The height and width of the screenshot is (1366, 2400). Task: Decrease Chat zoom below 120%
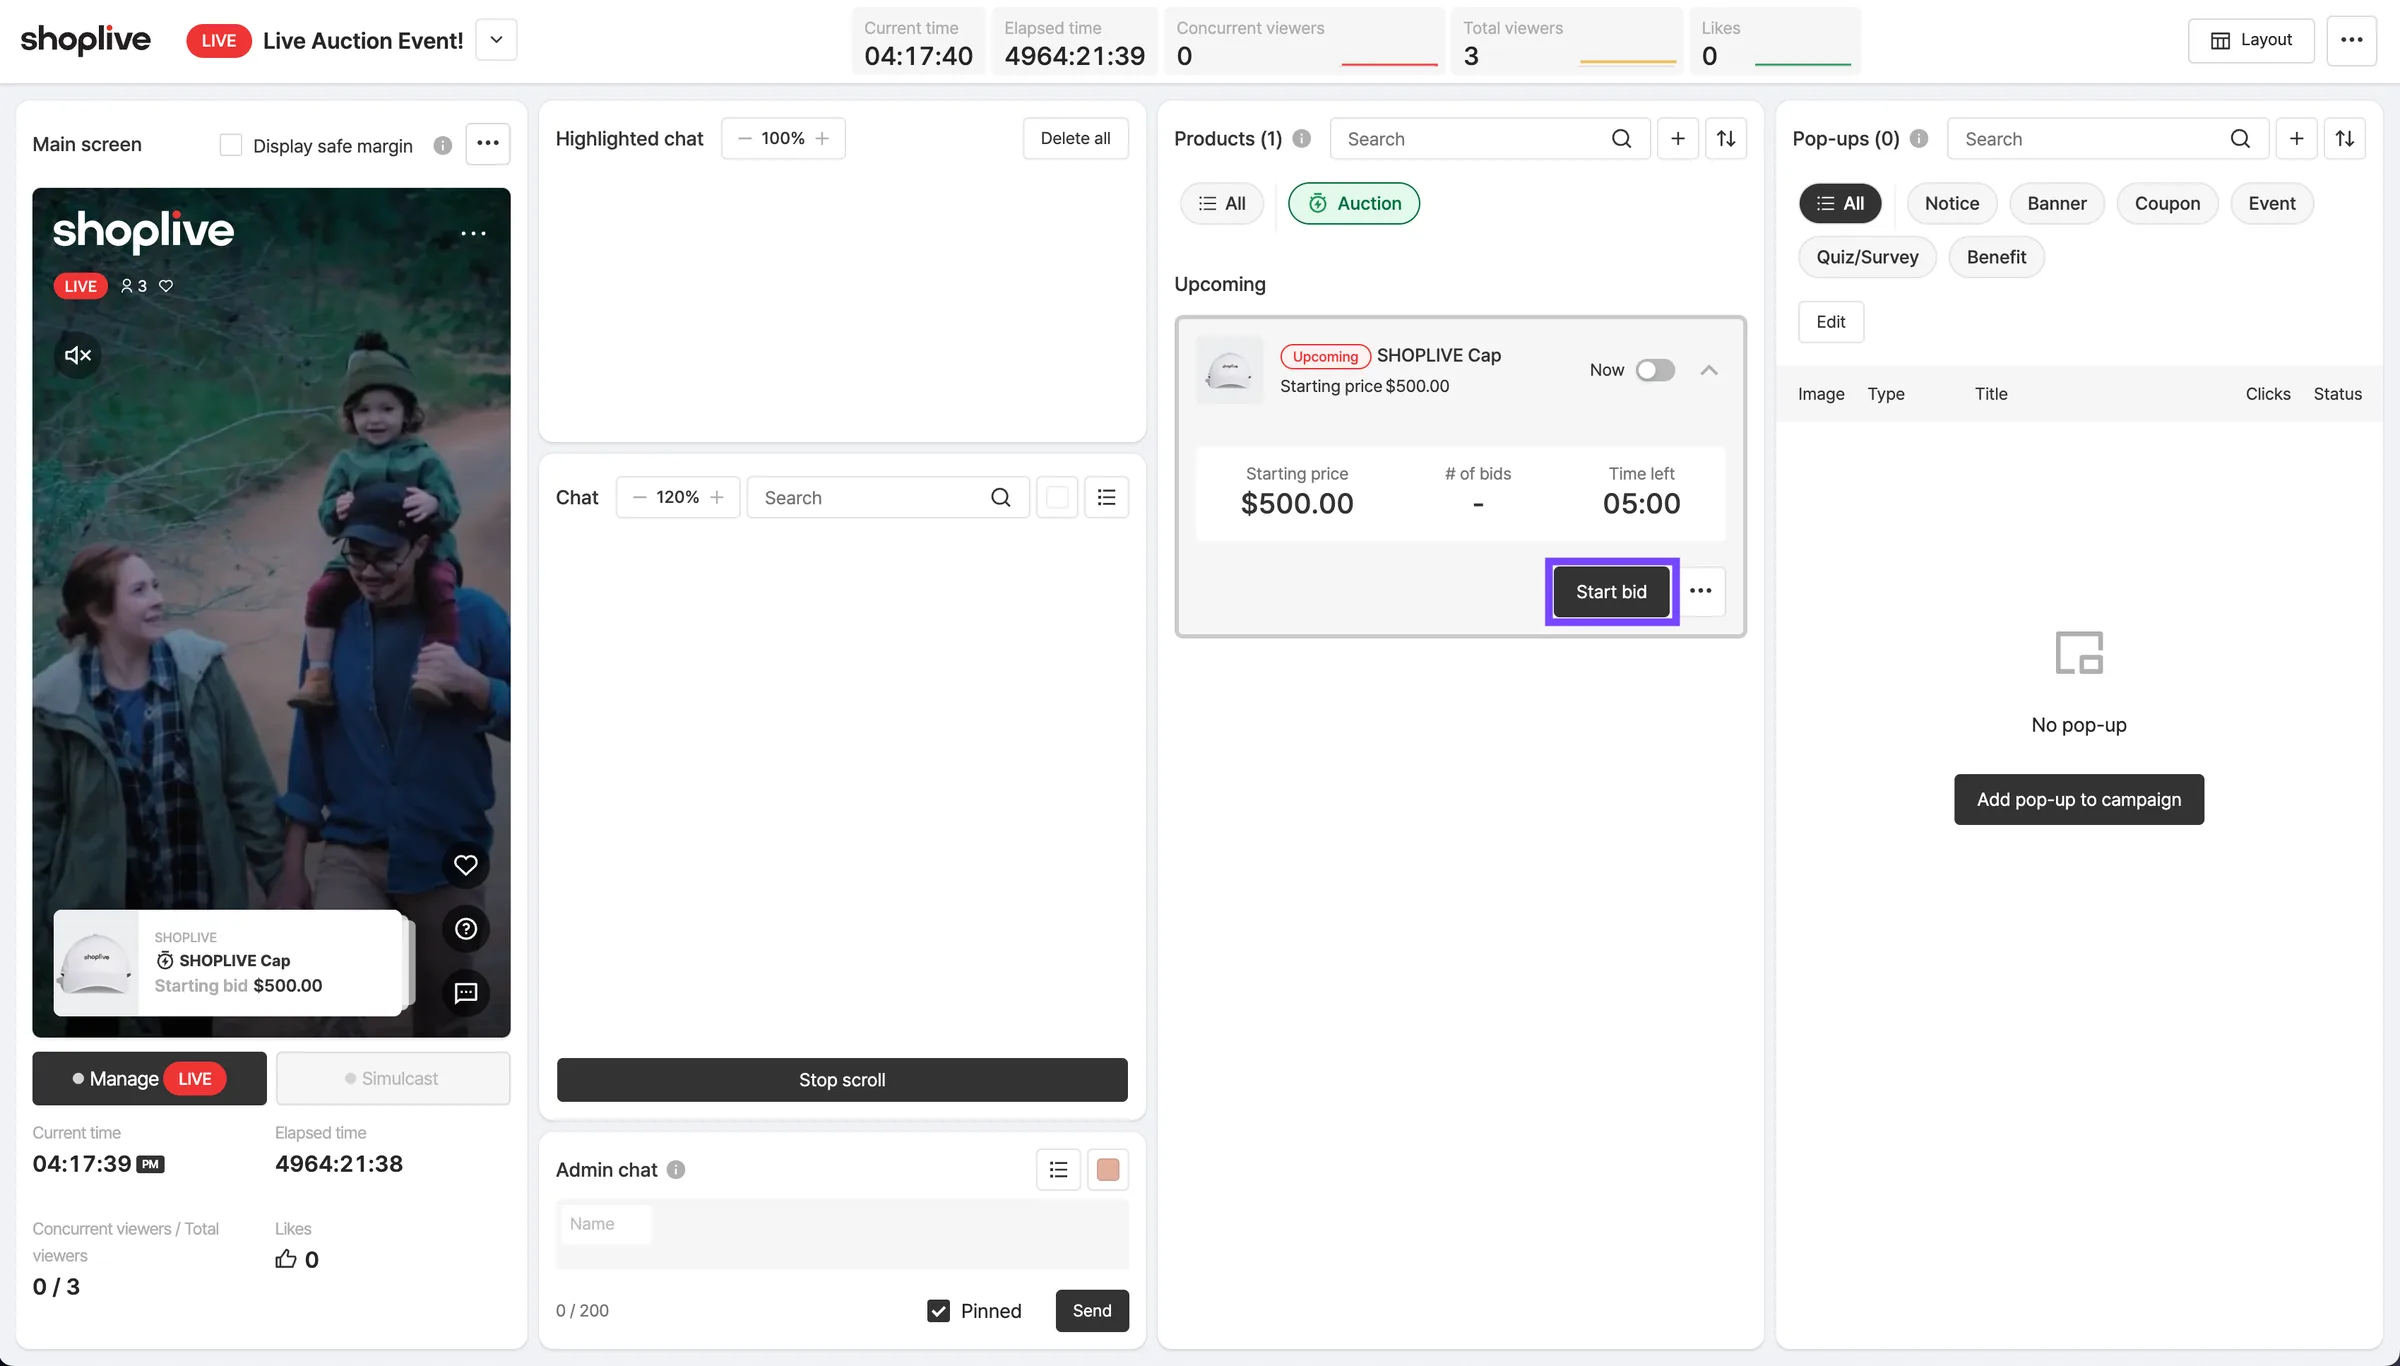pos(639,497)
